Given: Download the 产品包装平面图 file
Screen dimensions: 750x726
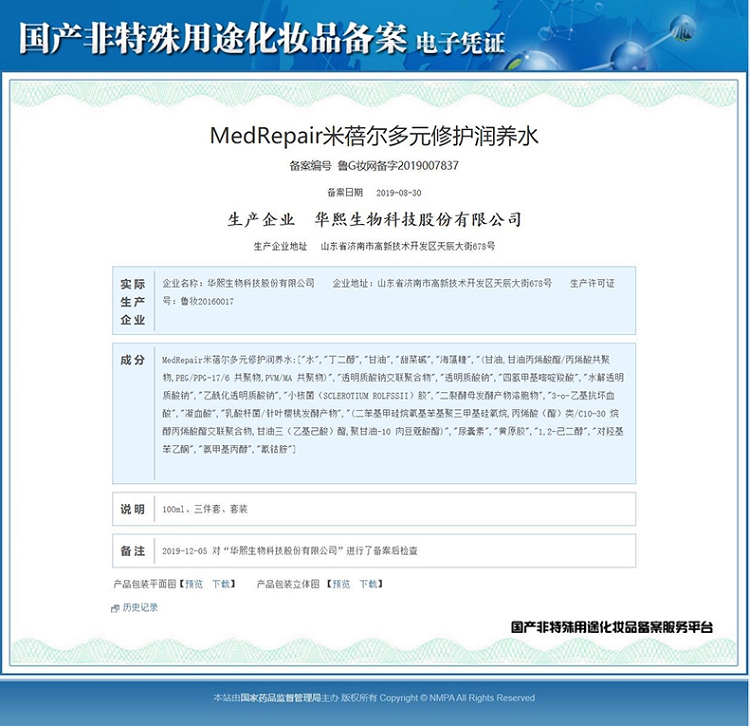Looking at the screenshot, I should click(221, 583).
